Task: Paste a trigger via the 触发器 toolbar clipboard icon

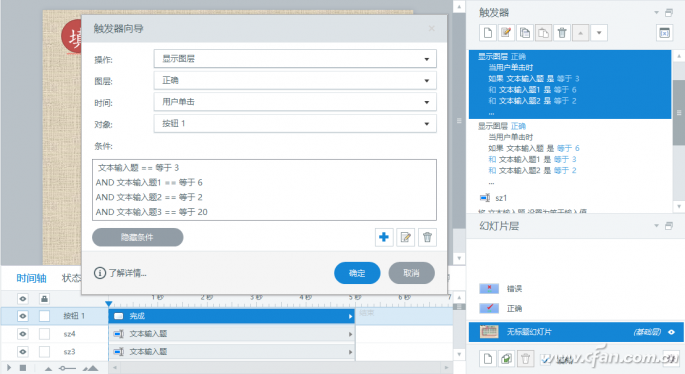Action: [543, 33]
